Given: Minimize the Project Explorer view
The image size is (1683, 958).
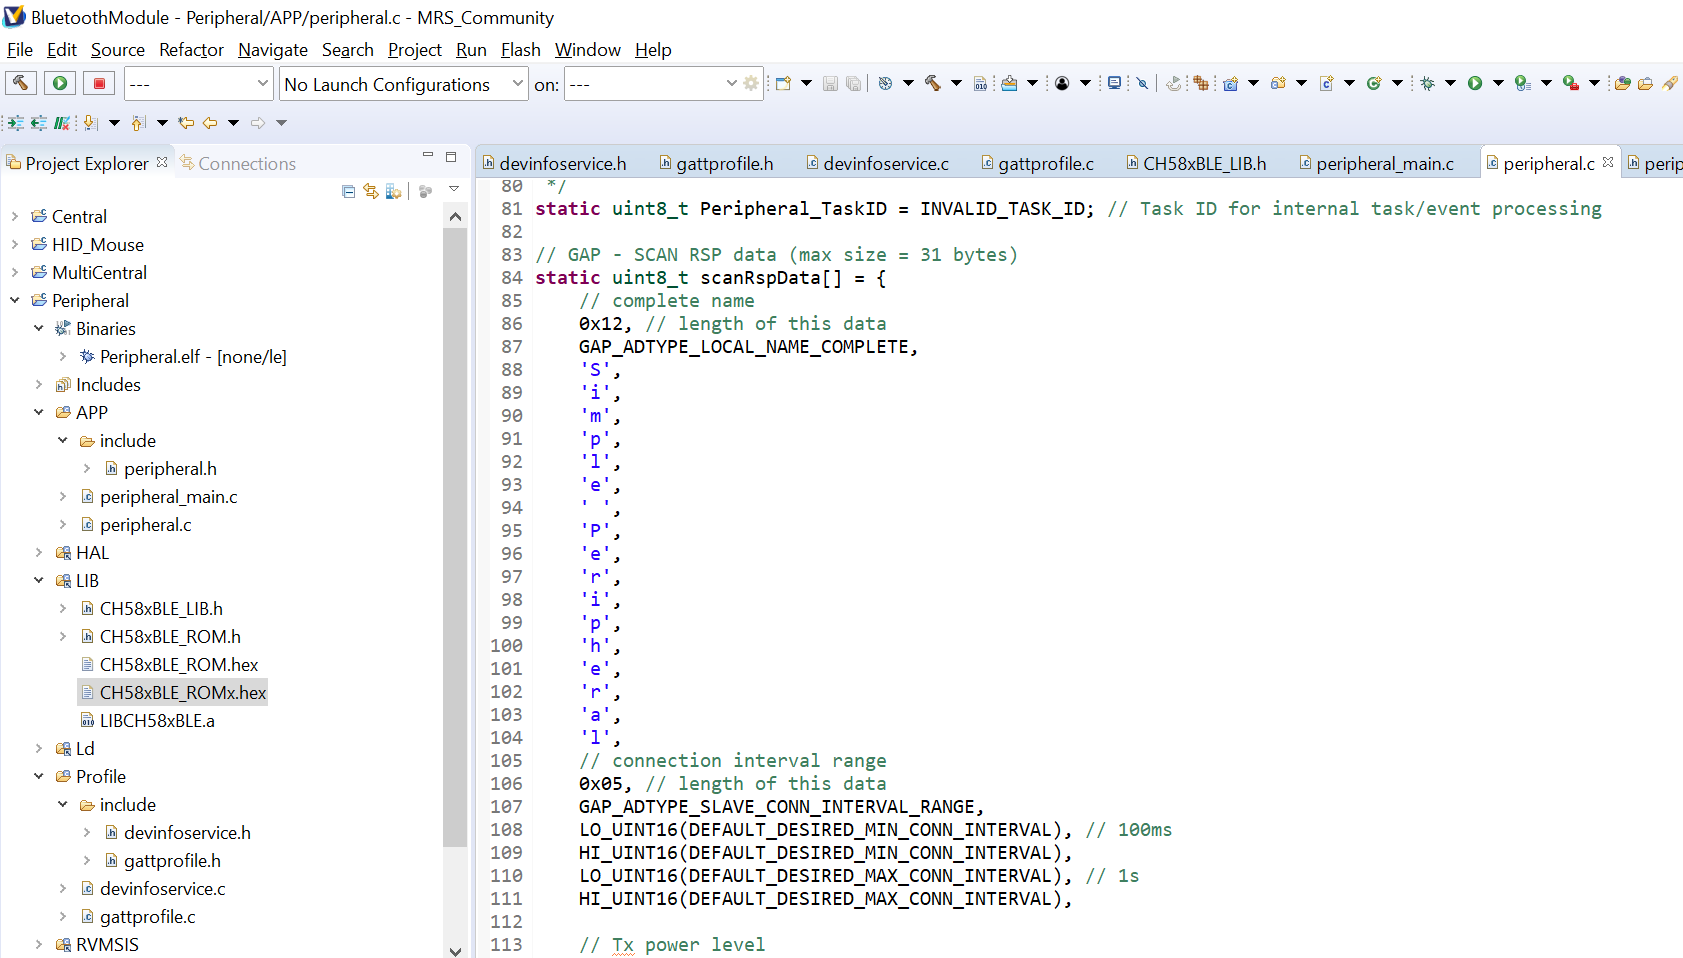Looking at the screenshot, I should (428, 155).
